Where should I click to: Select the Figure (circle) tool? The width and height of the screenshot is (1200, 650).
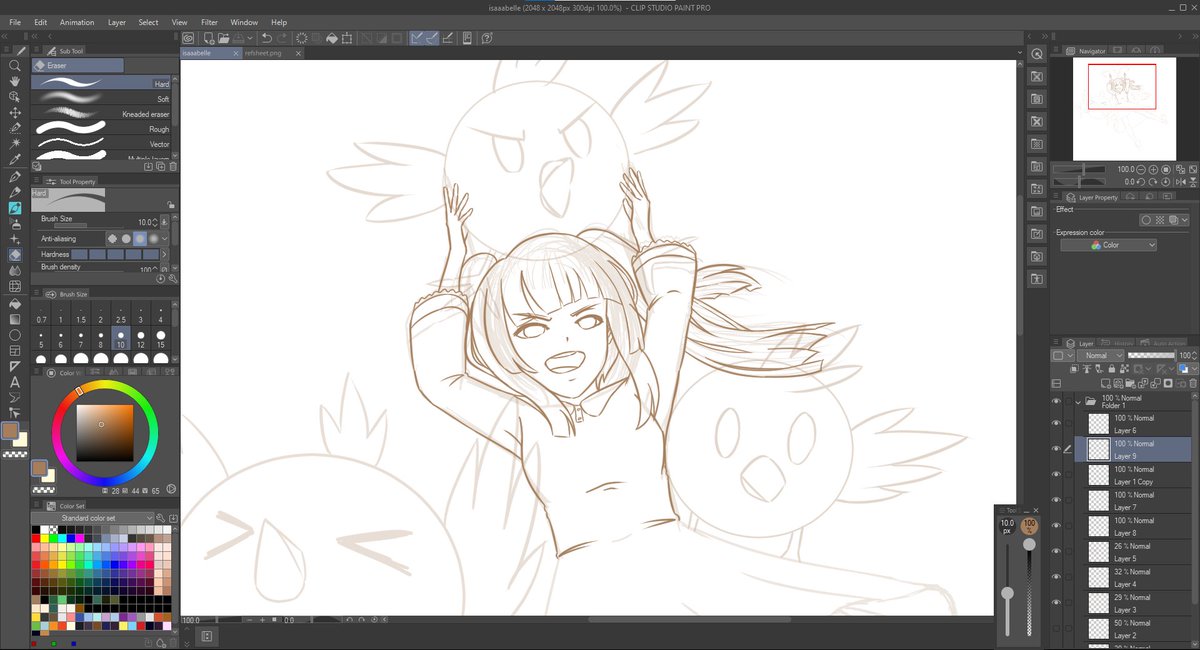click(x=15, y=335)
